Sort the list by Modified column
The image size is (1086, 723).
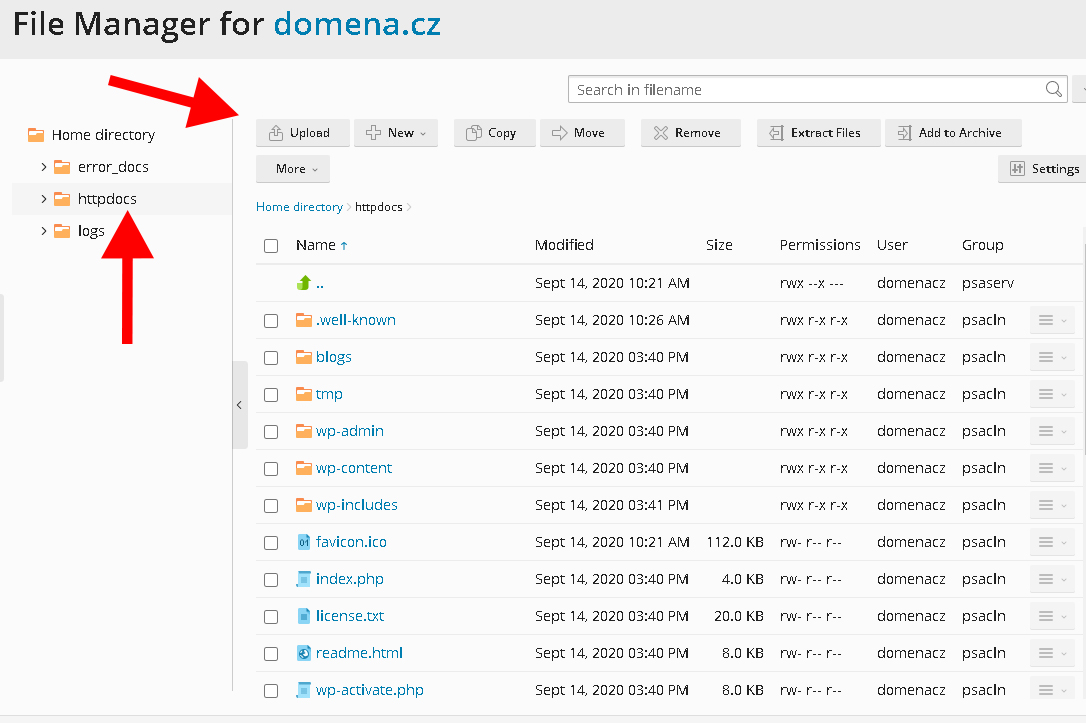coord(564,245)
